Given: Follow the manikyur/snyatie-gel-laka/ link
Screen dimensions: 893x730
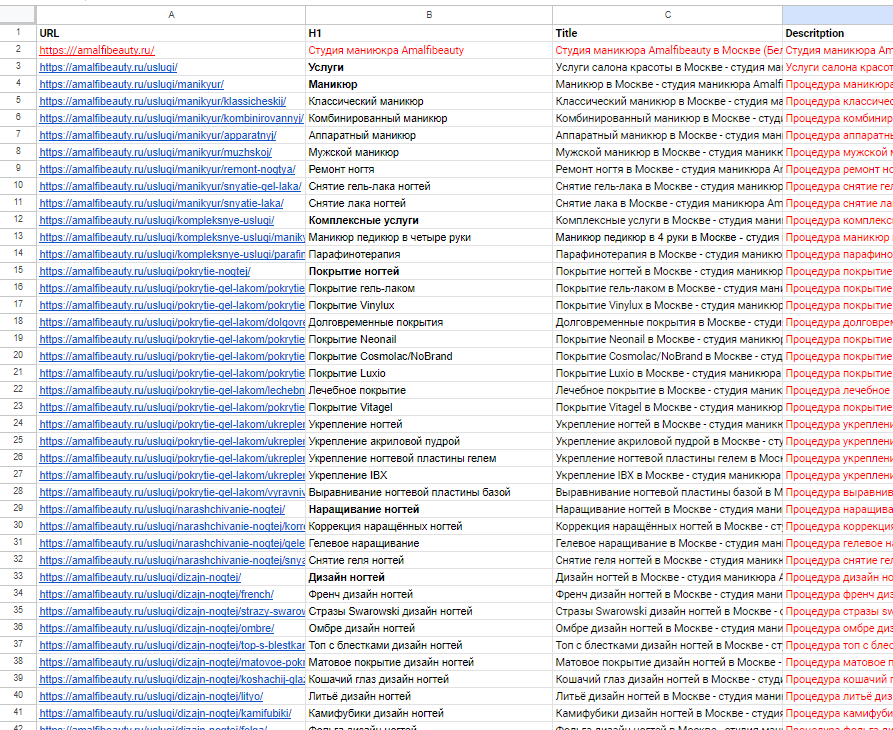Looking at the screenshot, I should tap(170, 186).
